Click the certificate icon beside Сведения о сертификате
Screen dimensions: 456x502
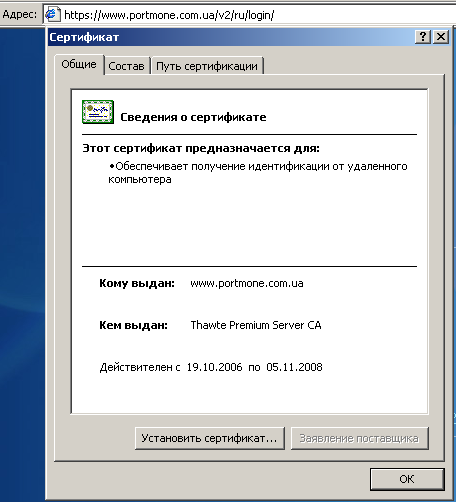point(98,112)
